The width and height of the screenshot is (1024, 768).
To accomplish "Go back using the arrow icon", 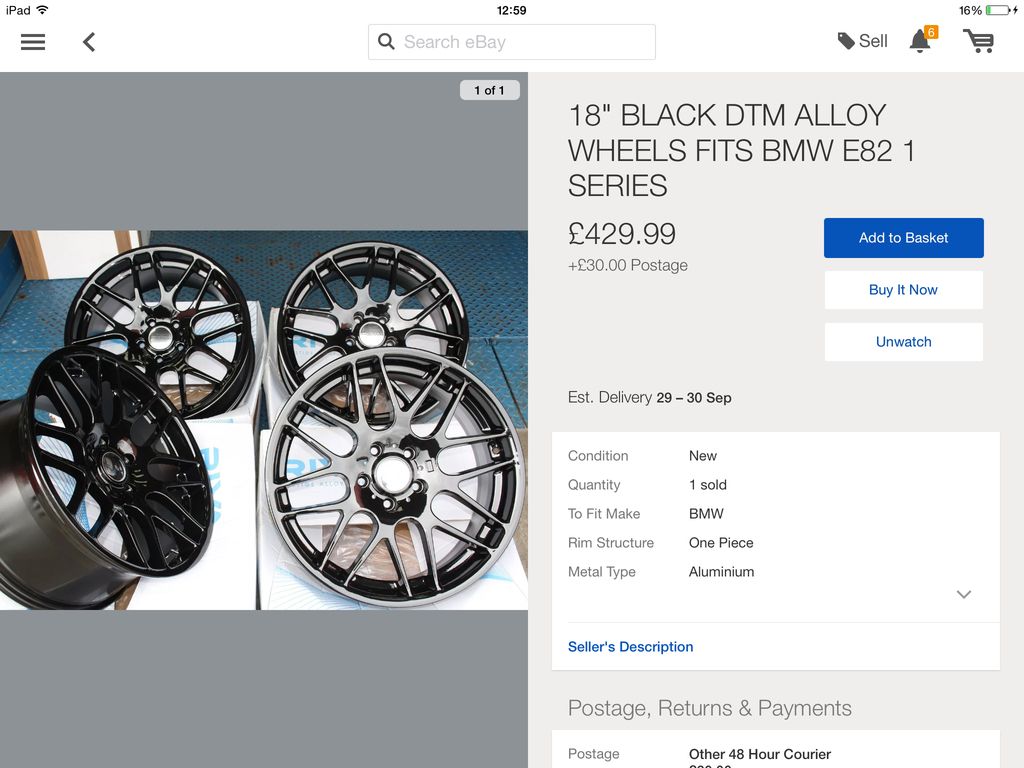I will tap(89, 42).
